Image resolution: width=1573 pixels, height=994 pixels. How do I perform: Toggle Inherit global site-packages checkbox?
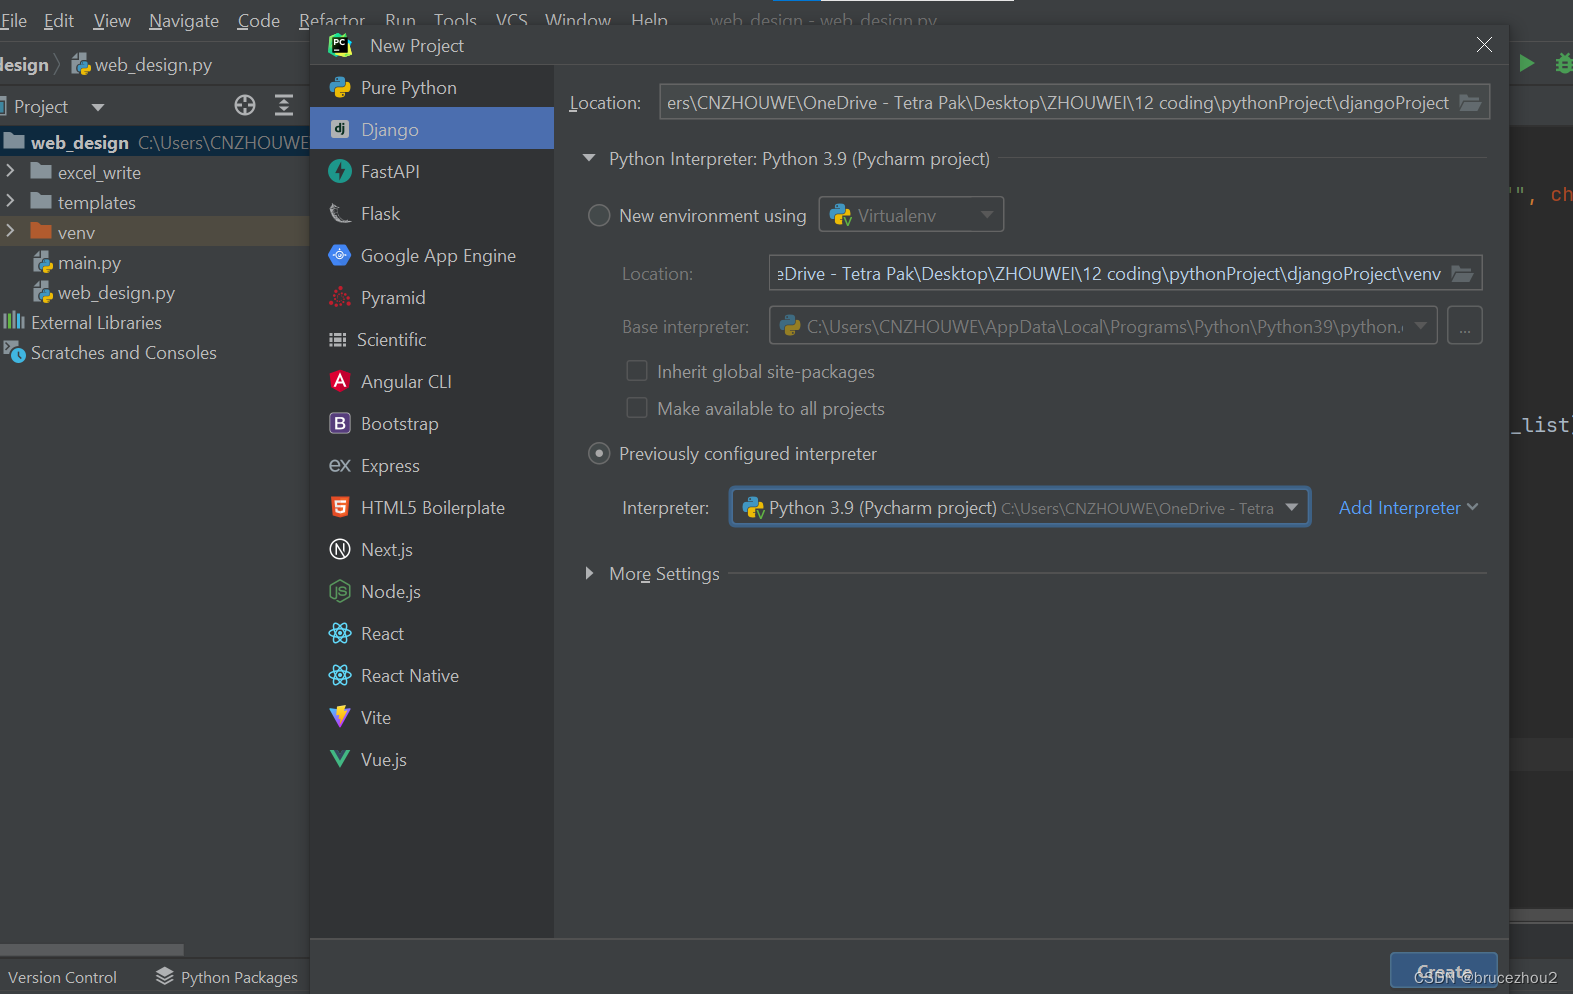tap(637, 371)
